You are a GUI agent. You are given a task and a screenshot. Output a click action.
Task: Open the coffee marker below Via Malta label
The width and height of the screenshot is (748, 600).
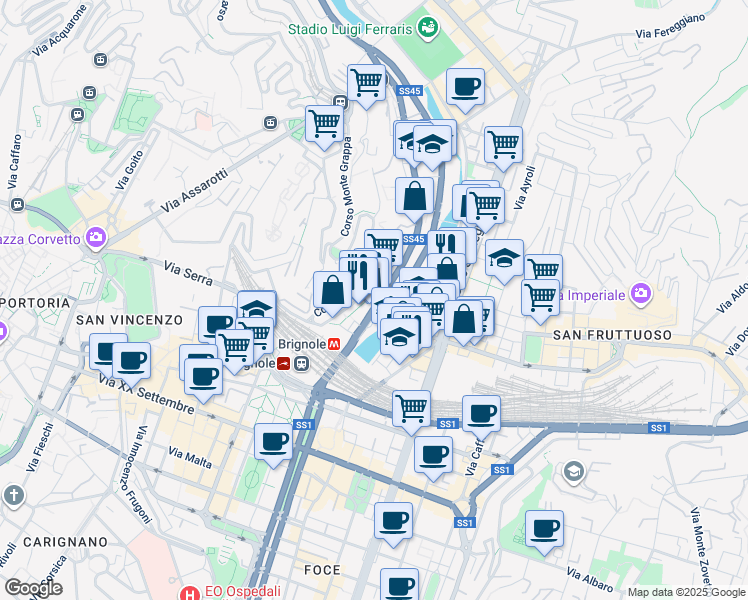(x=272, y=441)
